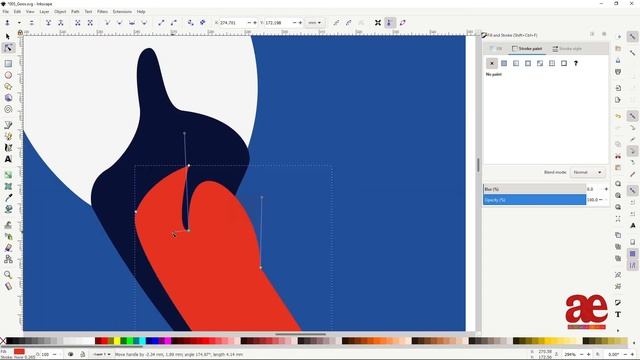Toggle edit mask button
Image resolution: width=640 pixels, height=360 pixels.
pos(349,23)
